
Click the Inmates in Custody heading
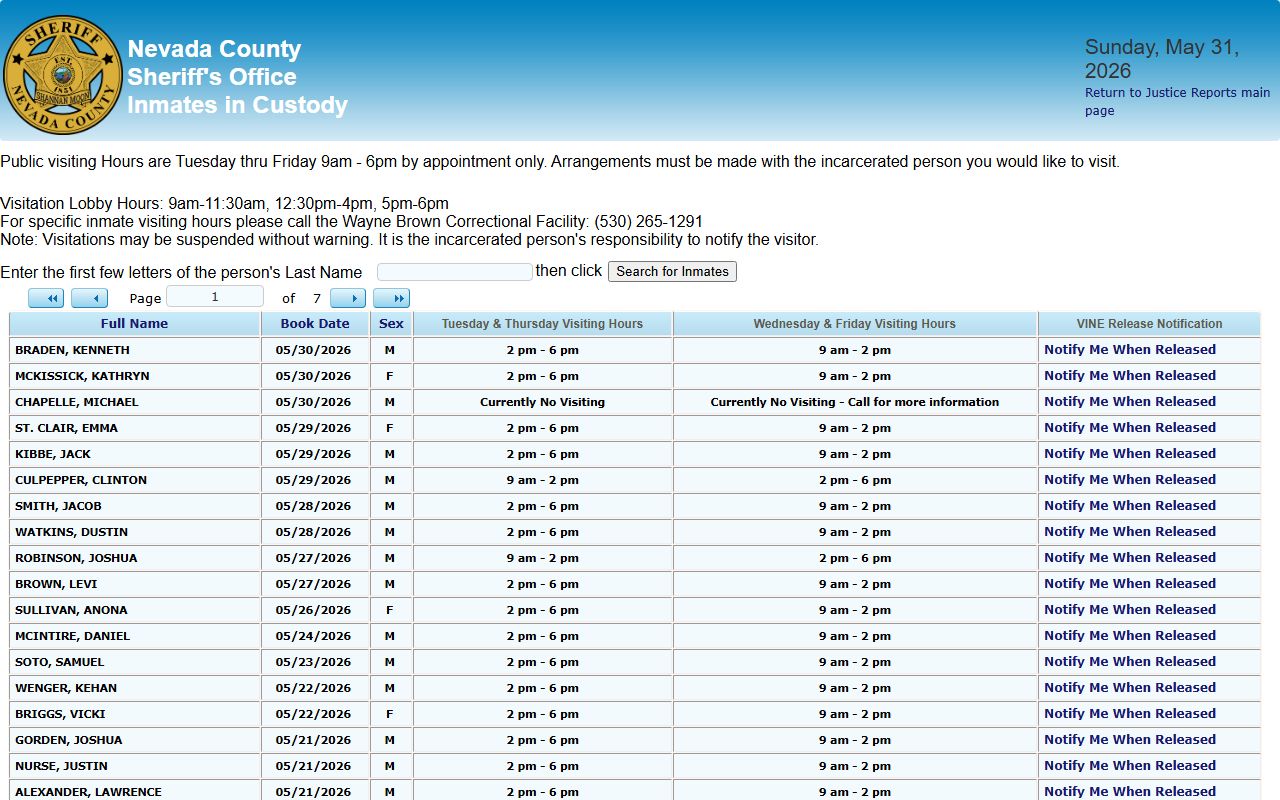pyautogui.click(x=237, y=105)
